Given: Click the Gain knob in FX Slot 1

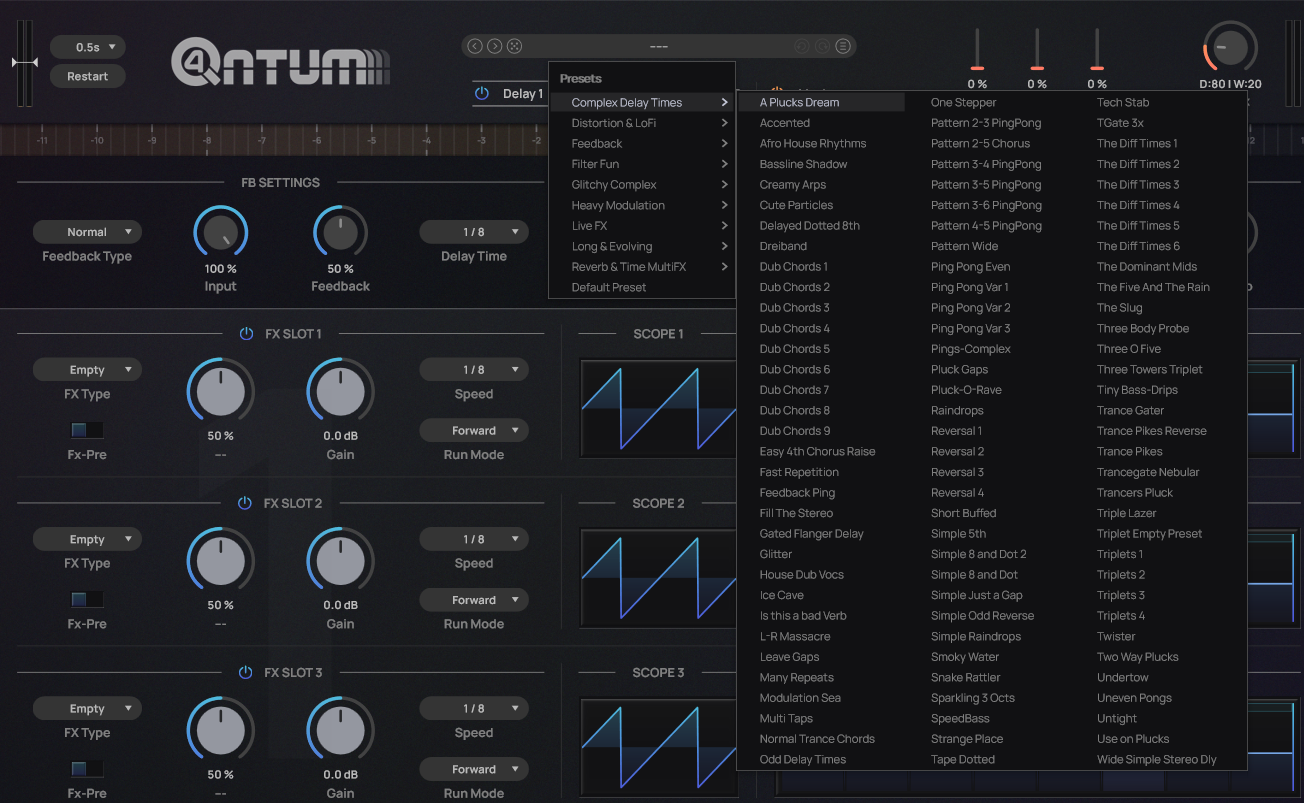Looking at the screenshot, I should click(340, 391).
